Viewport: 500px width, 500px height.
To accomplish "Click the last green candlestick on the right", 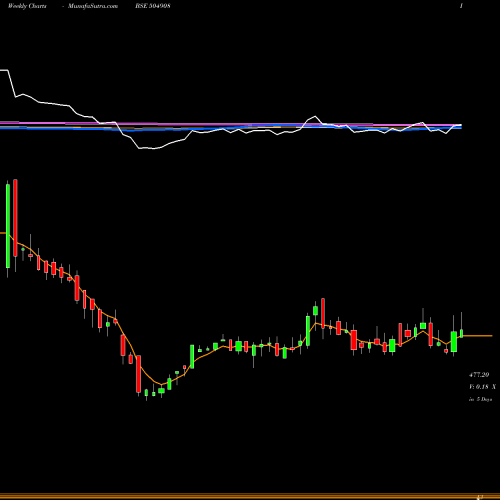I will pyautogui.click(x=462, y=333).
